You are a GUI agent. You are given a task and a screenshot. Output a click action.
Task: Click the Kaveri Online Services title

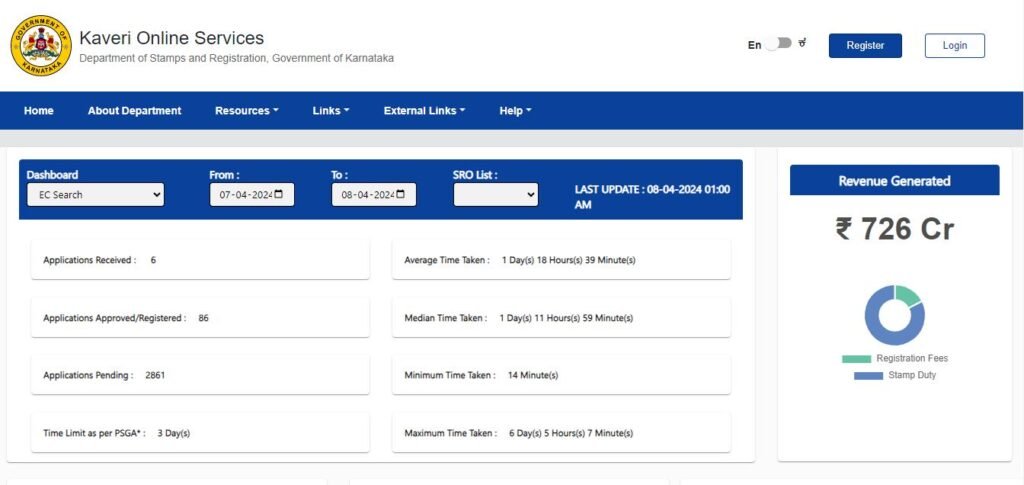172,38
